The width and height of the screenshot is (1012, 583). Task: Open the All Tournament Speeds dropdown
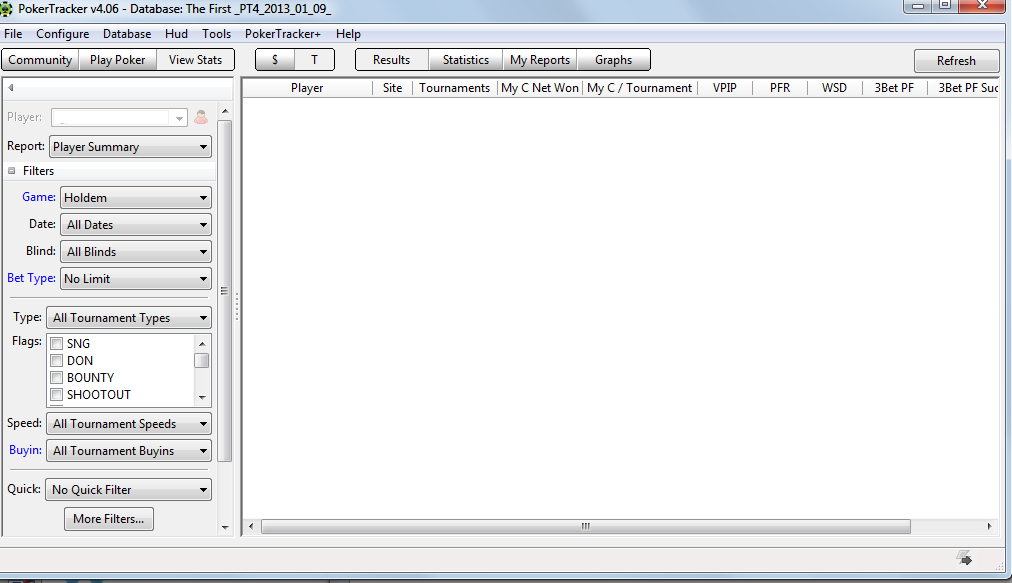pos(129,424)
